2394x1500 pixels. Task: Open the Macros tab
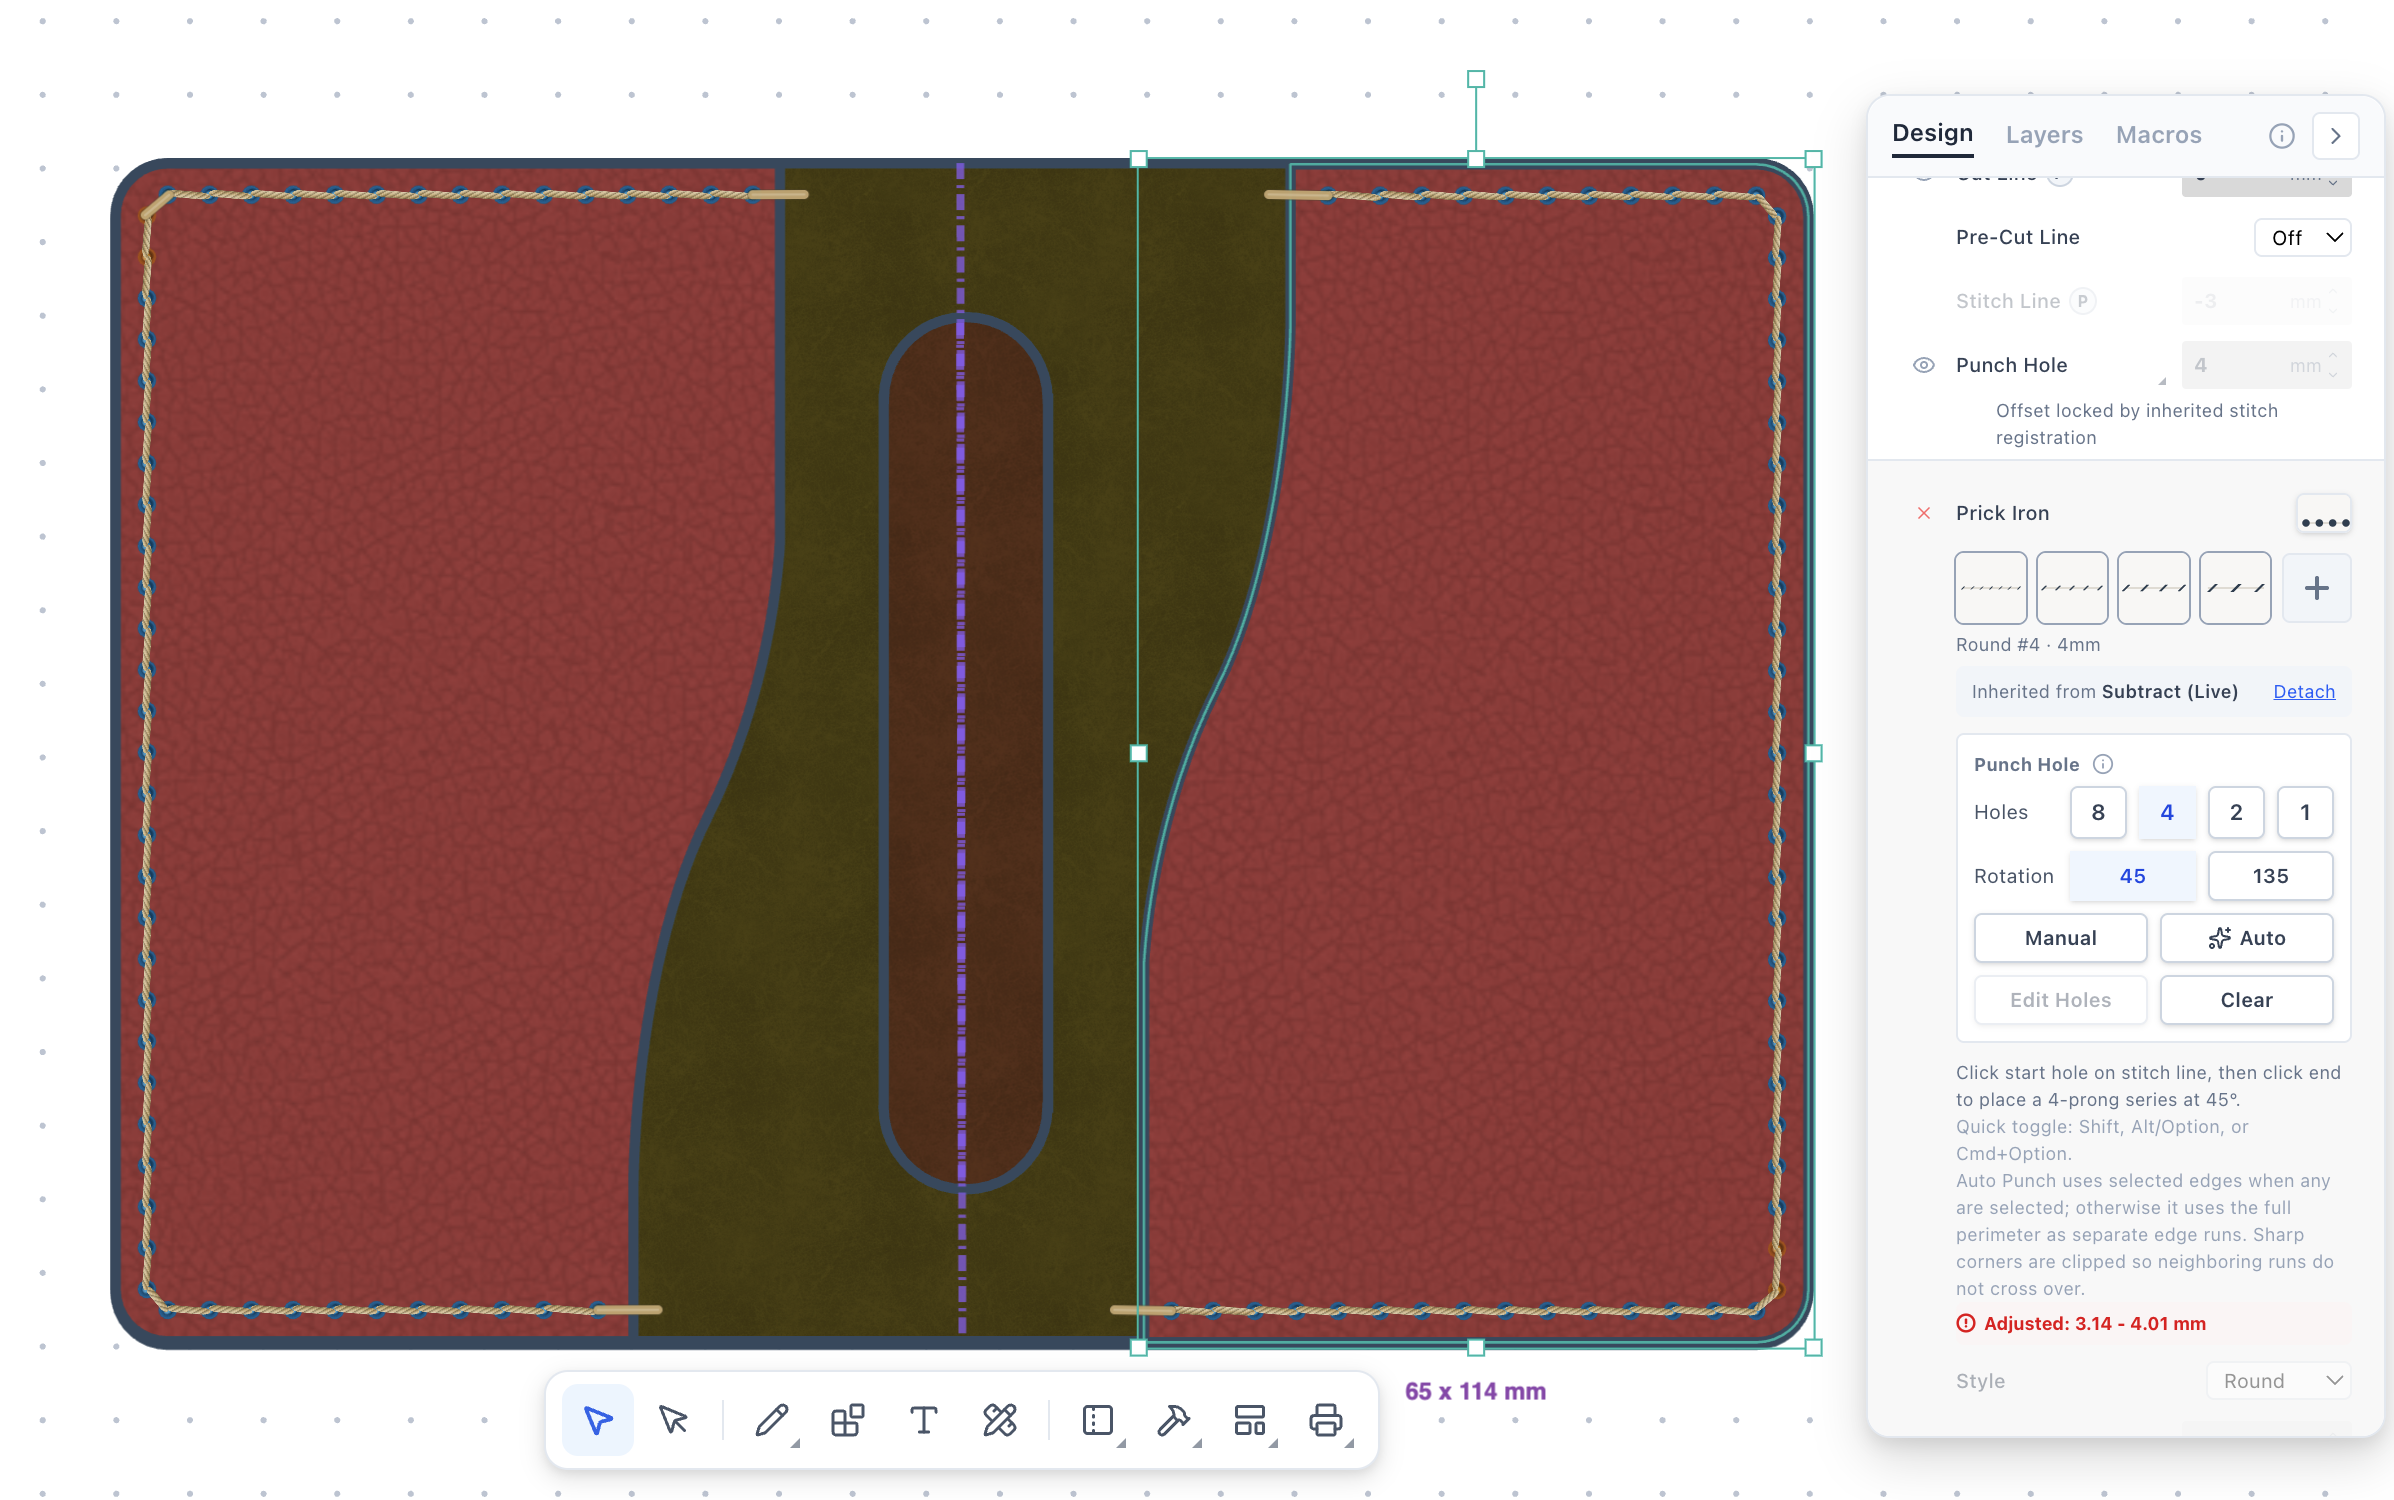pyautogui.click(x=2158, y=134)
